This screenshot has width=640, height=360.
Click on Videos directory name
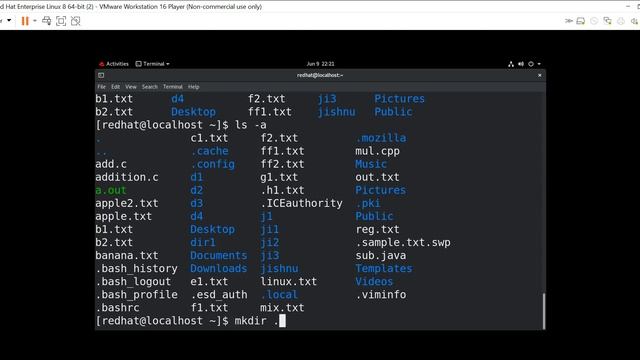pos(374,282)
